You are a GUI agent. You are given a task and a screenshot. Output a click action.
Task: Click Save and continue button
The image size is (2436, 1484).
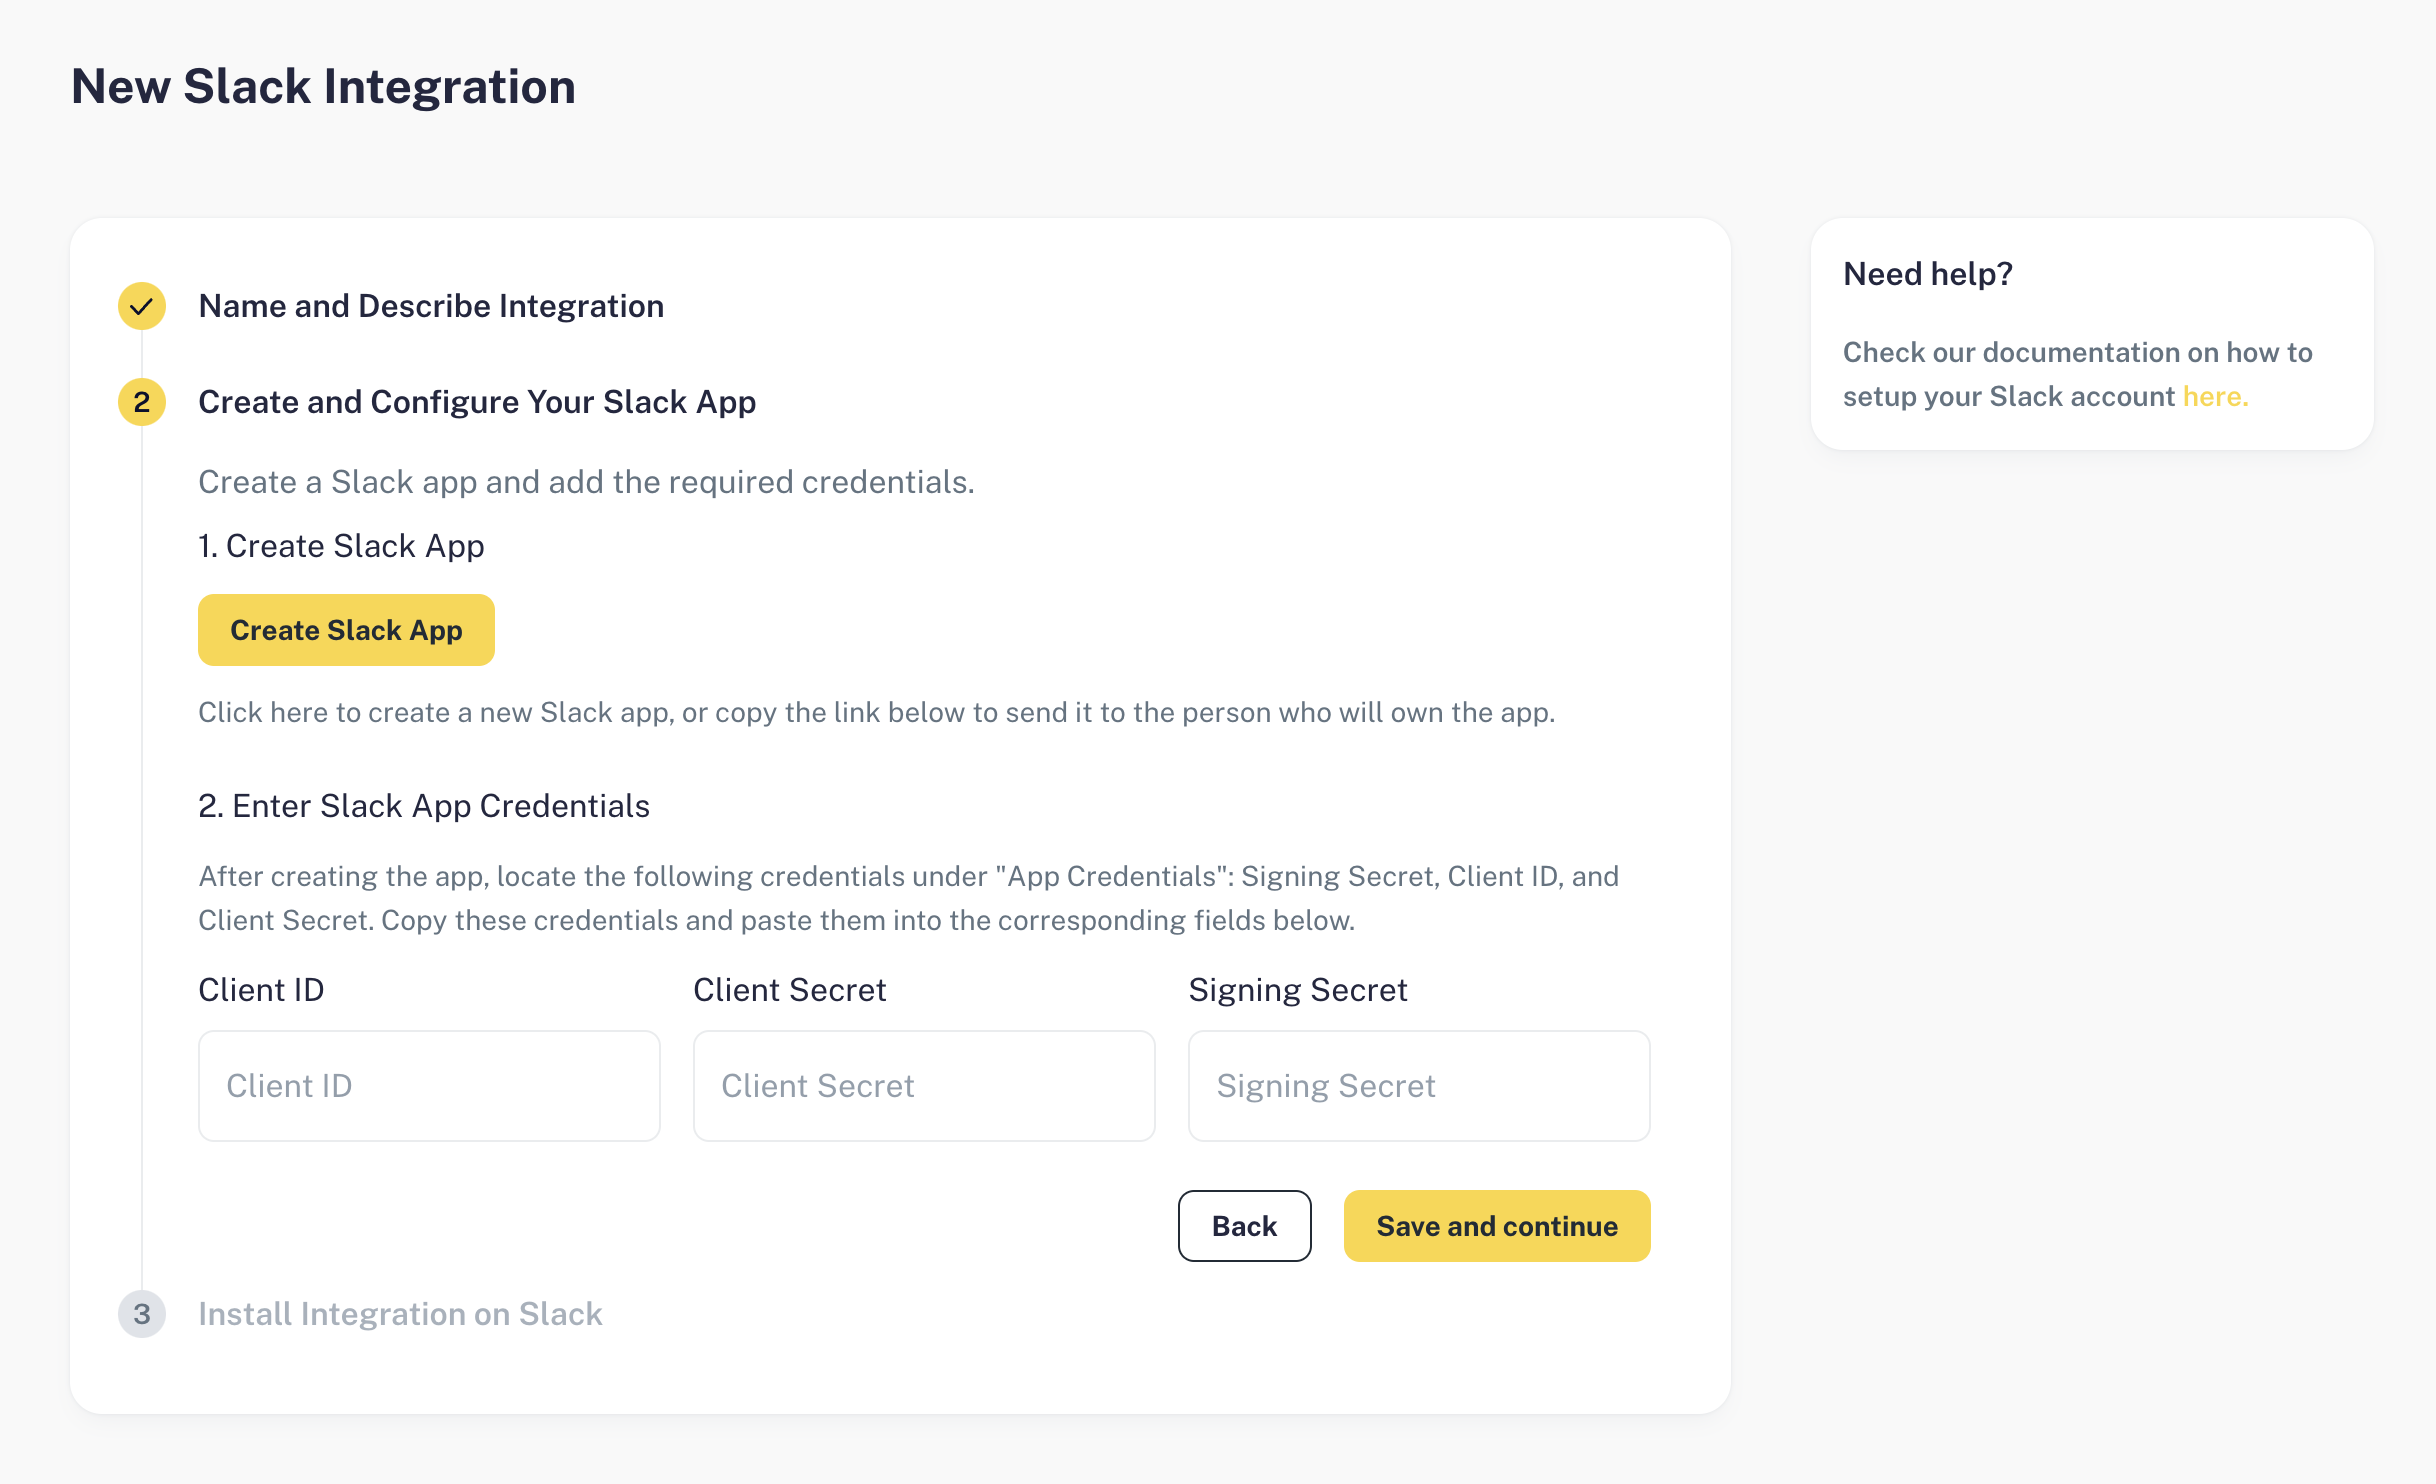tap(1497, 1226)
